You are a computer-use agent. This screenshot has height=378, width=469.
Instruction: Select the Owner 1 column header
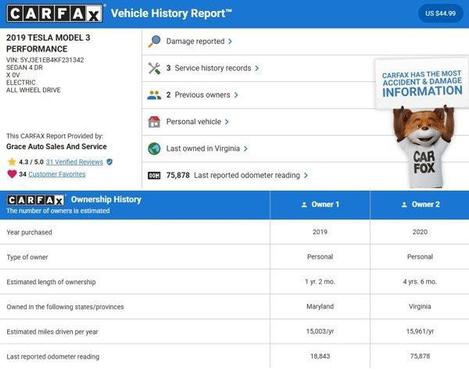click(320, 205)
